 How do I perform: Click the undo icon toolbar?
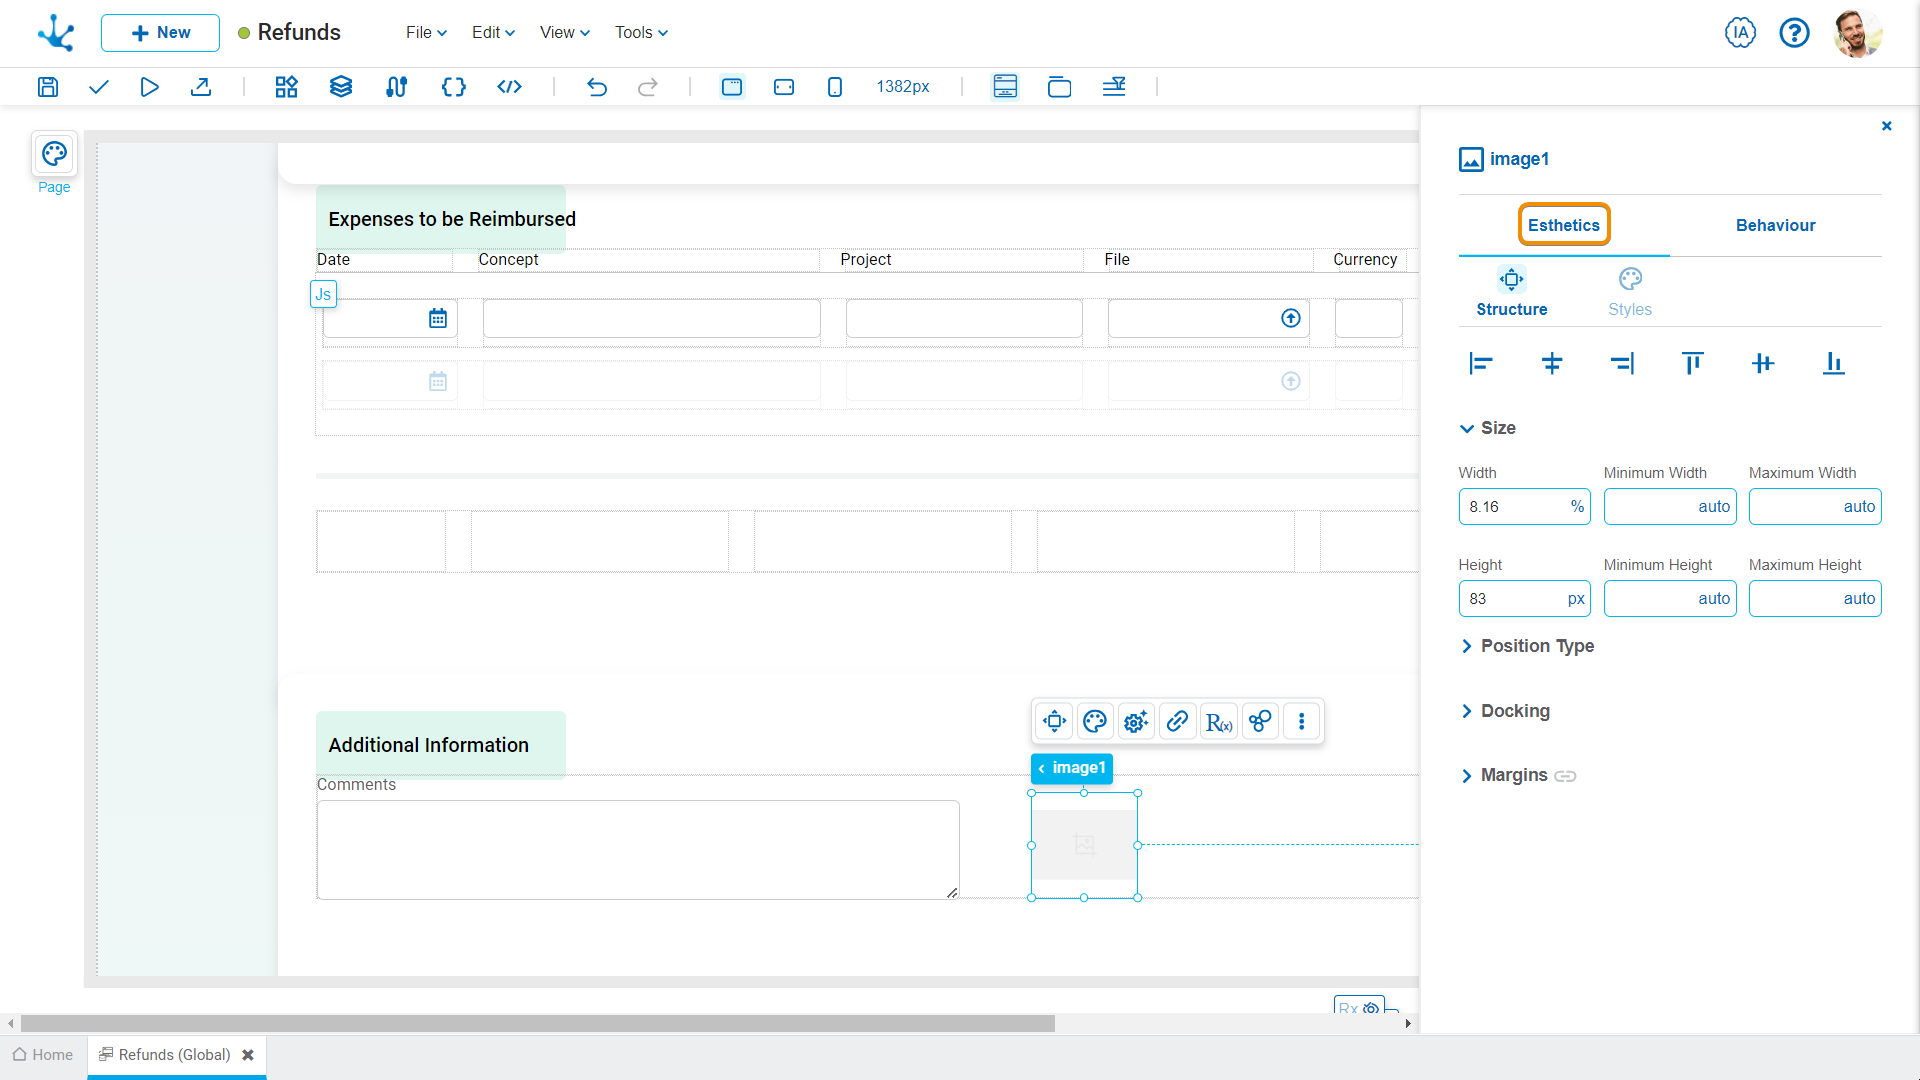[x=597, y=86]
